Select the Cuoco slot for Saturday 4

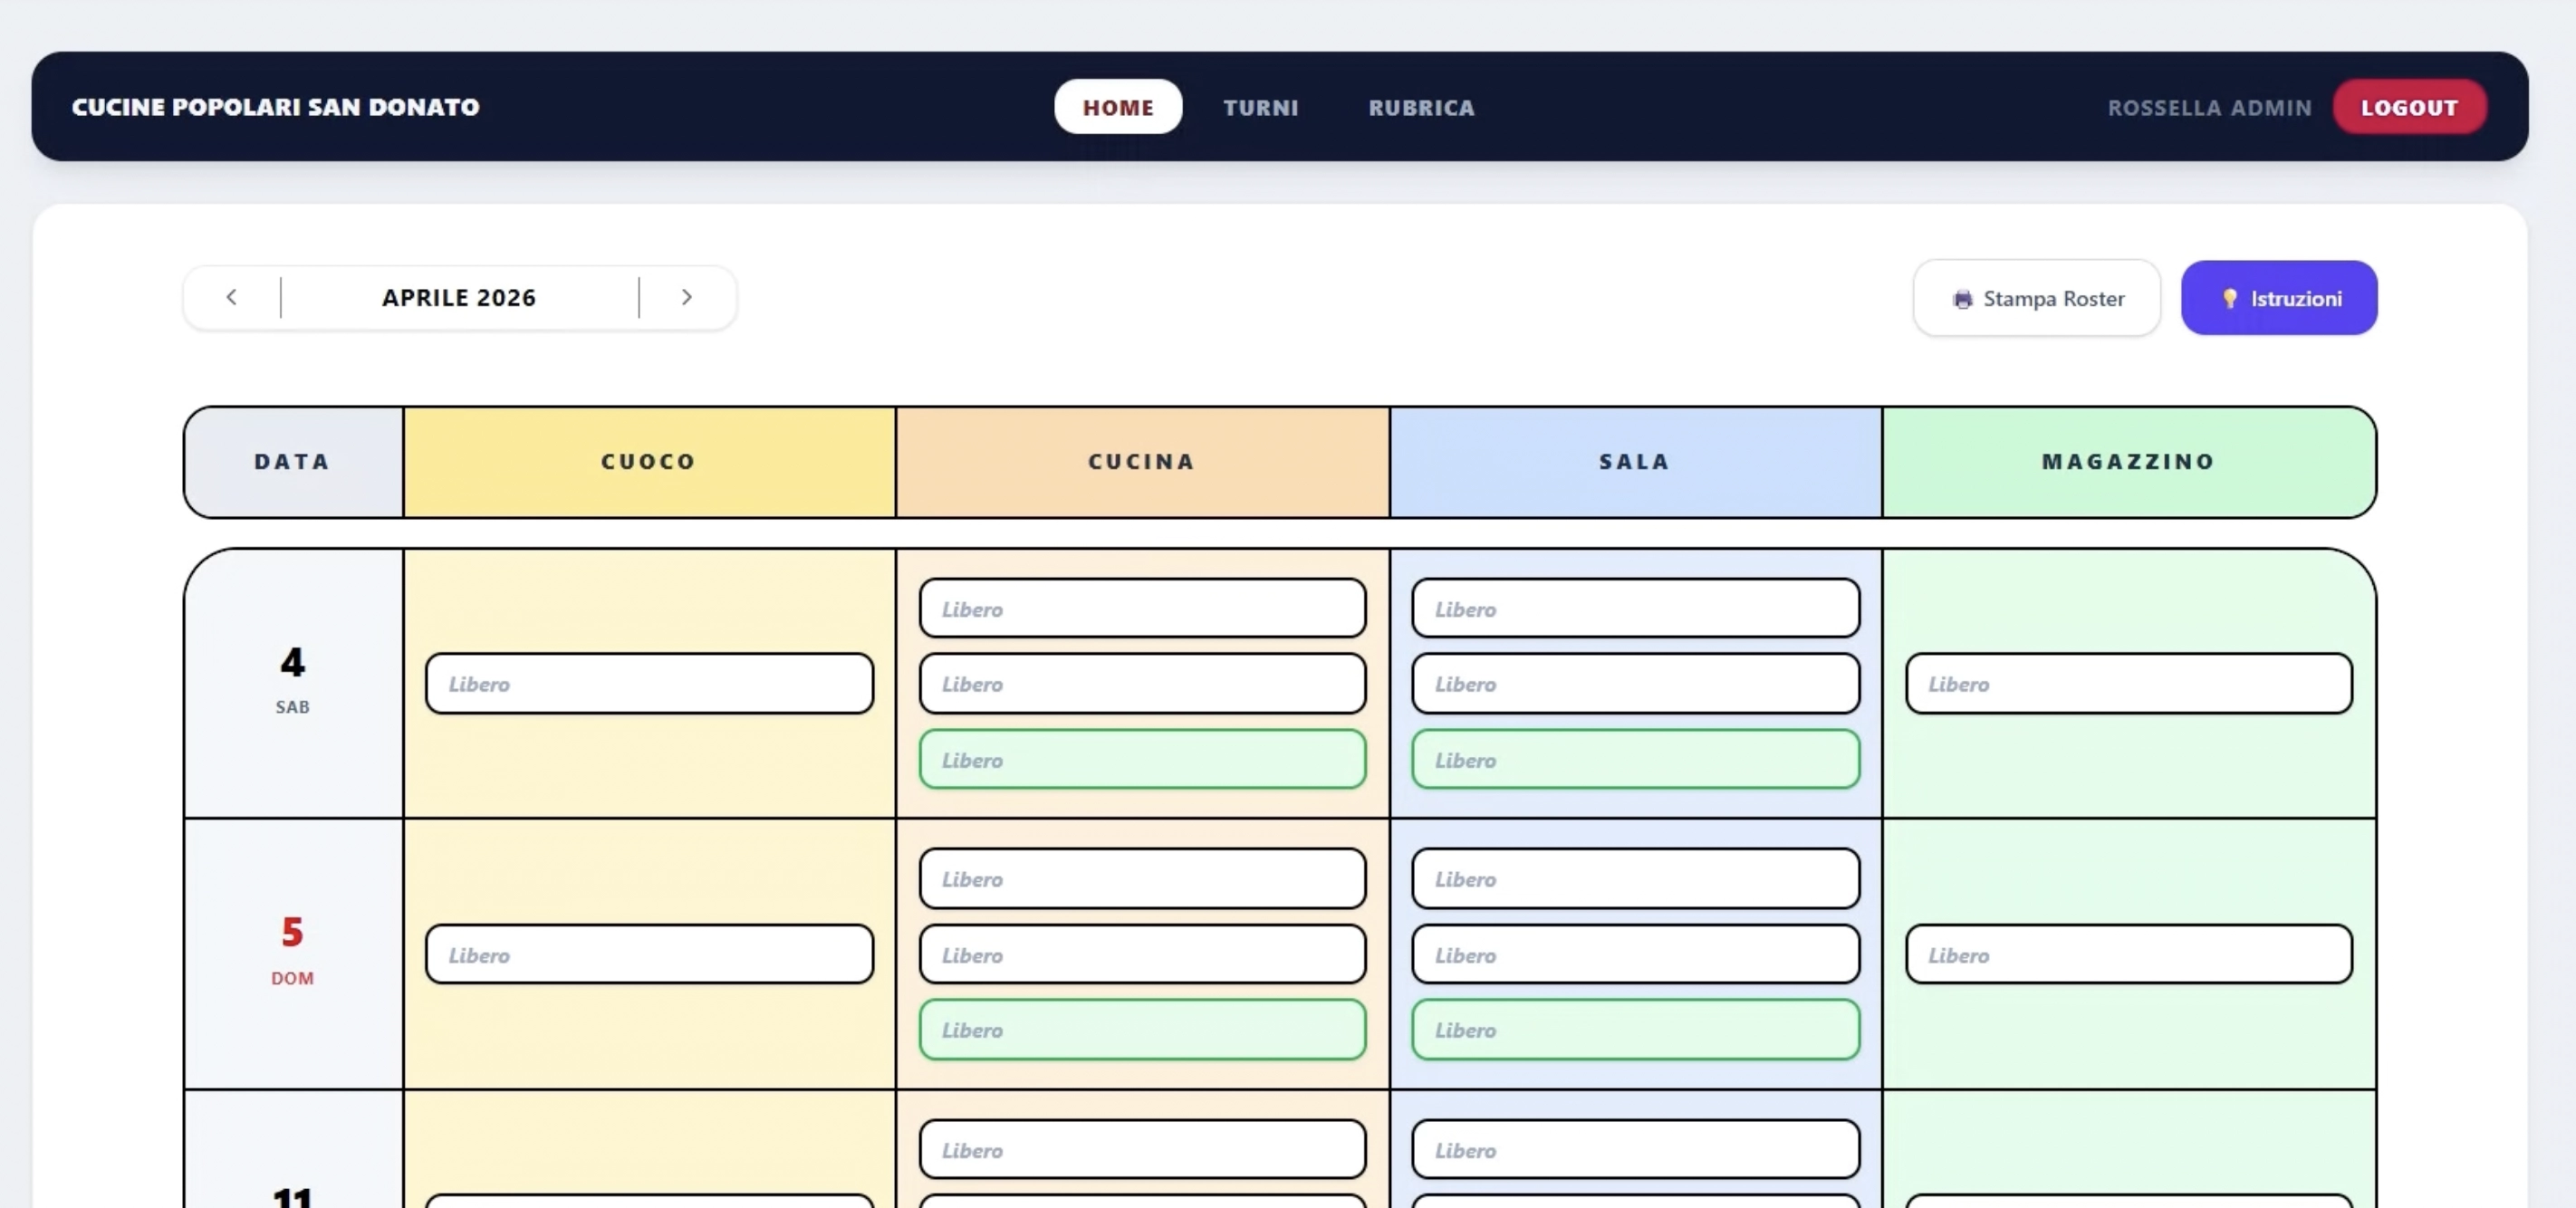point(649,684)
